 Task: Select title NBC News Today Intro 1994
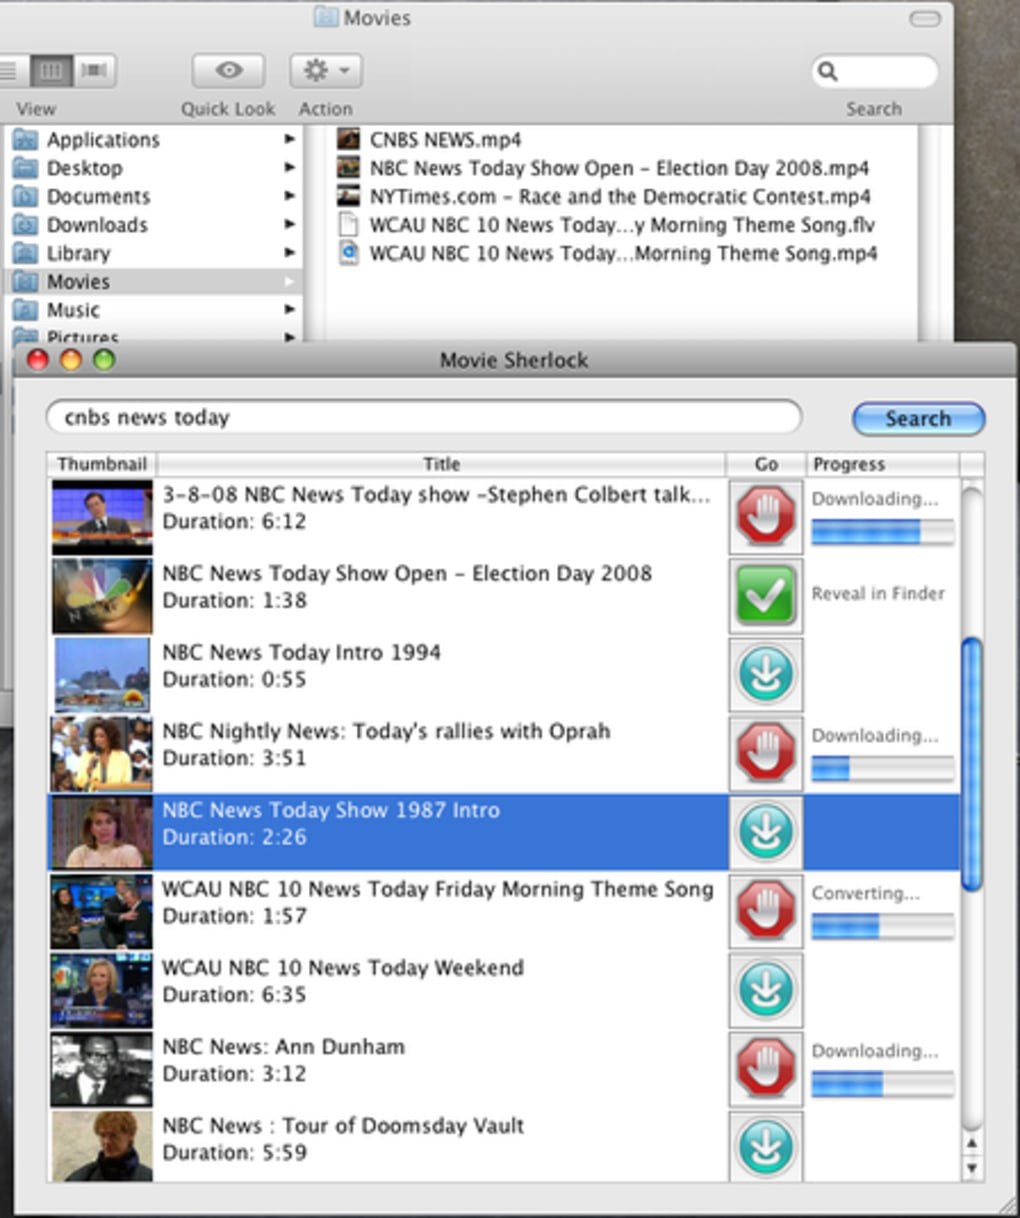pyautogui.click(x=301, y=652)
